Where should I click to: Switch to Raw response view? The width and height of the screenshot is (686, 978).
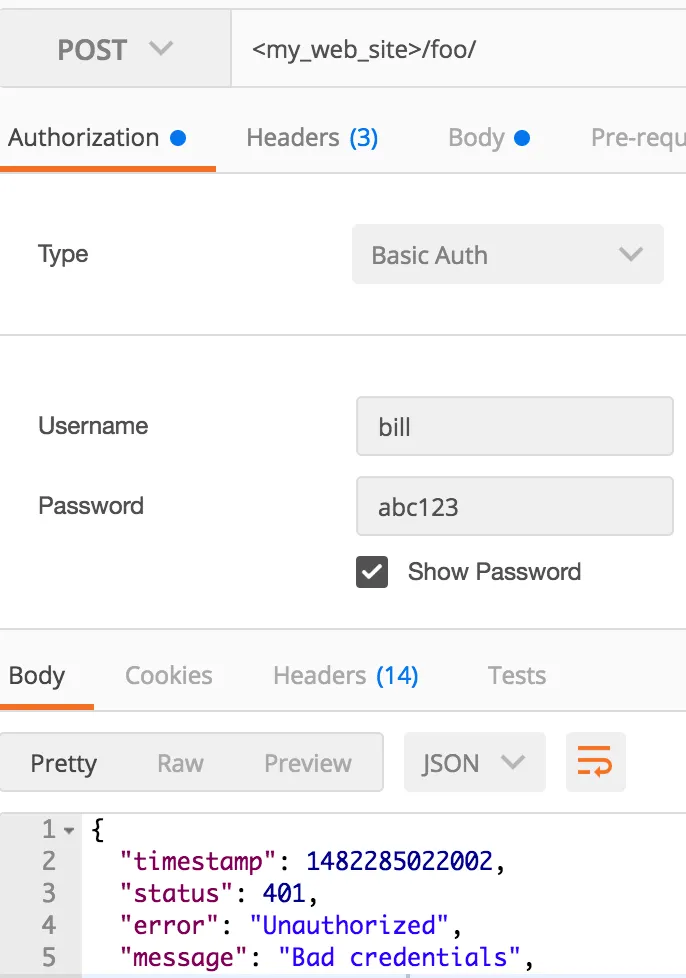pos(180,763)
